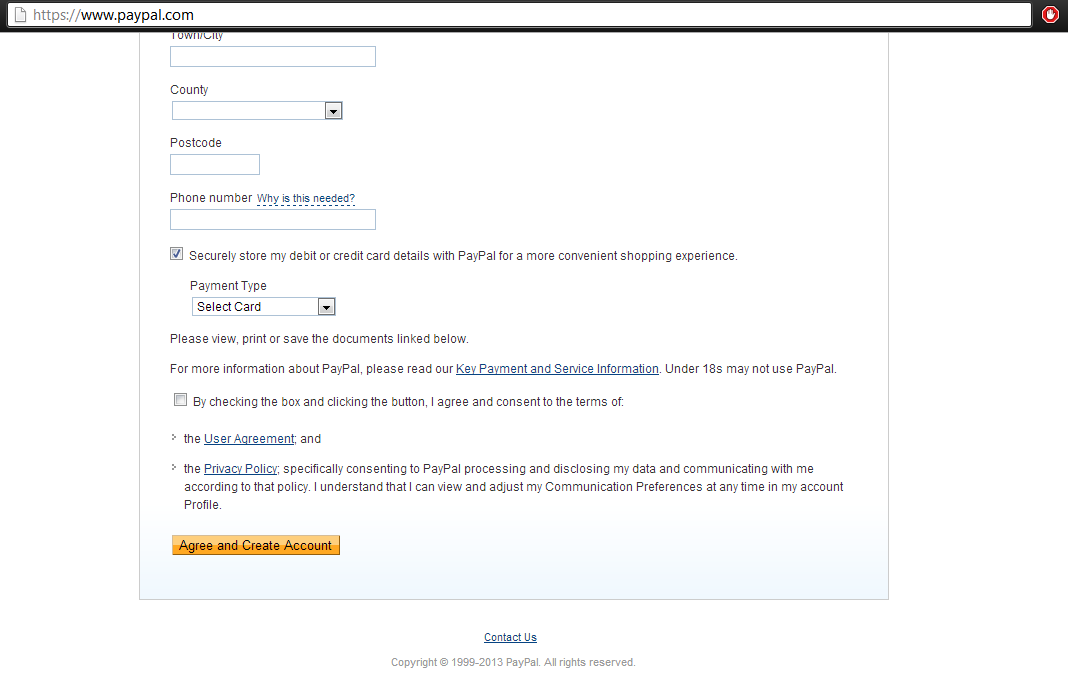
Task: Open the County dropdown
Action: (x=257, y=110)
